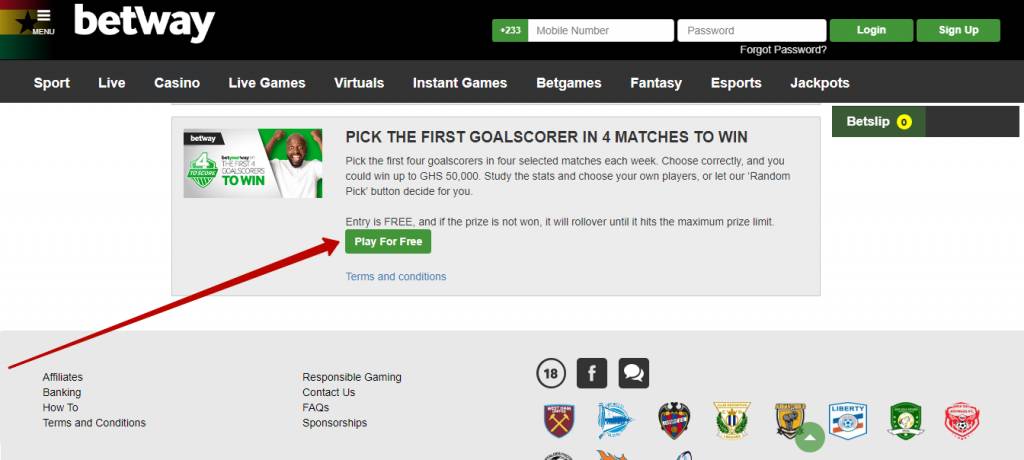1024x460 pixels.
Task: Open the Forgot Password link
Action: coord(783,50)
